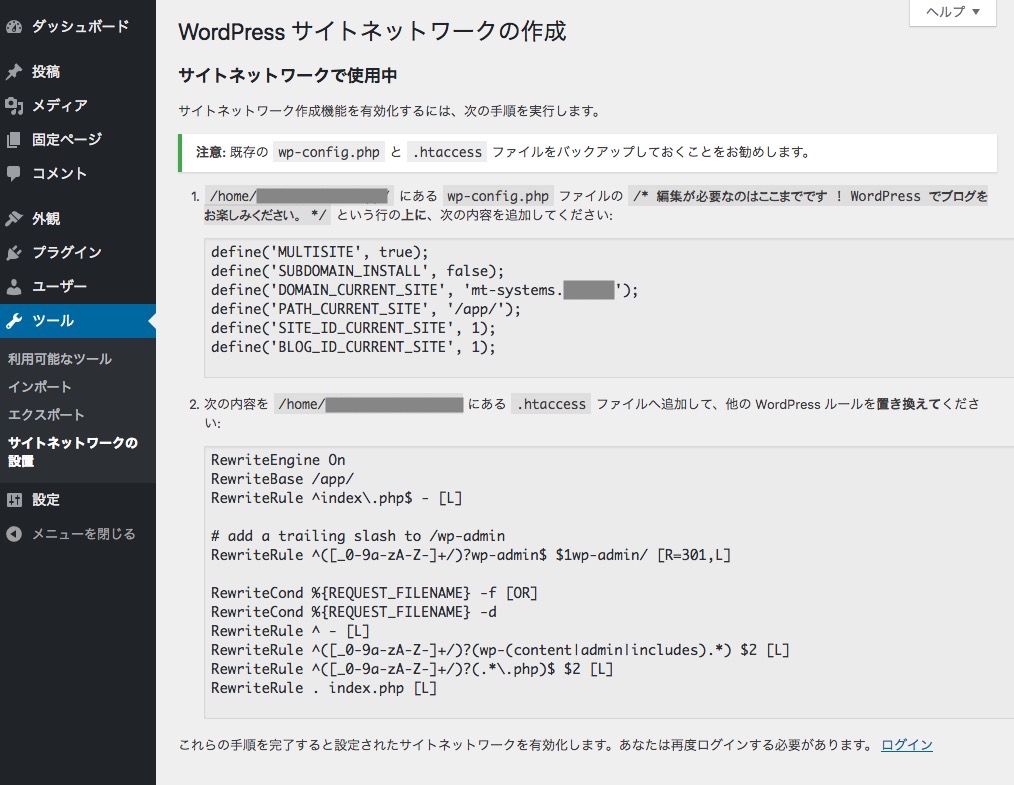Click wp-config.php code tag in notice
The height and width of the screenshot is (785, 1014).
click(x=329, y=152)
